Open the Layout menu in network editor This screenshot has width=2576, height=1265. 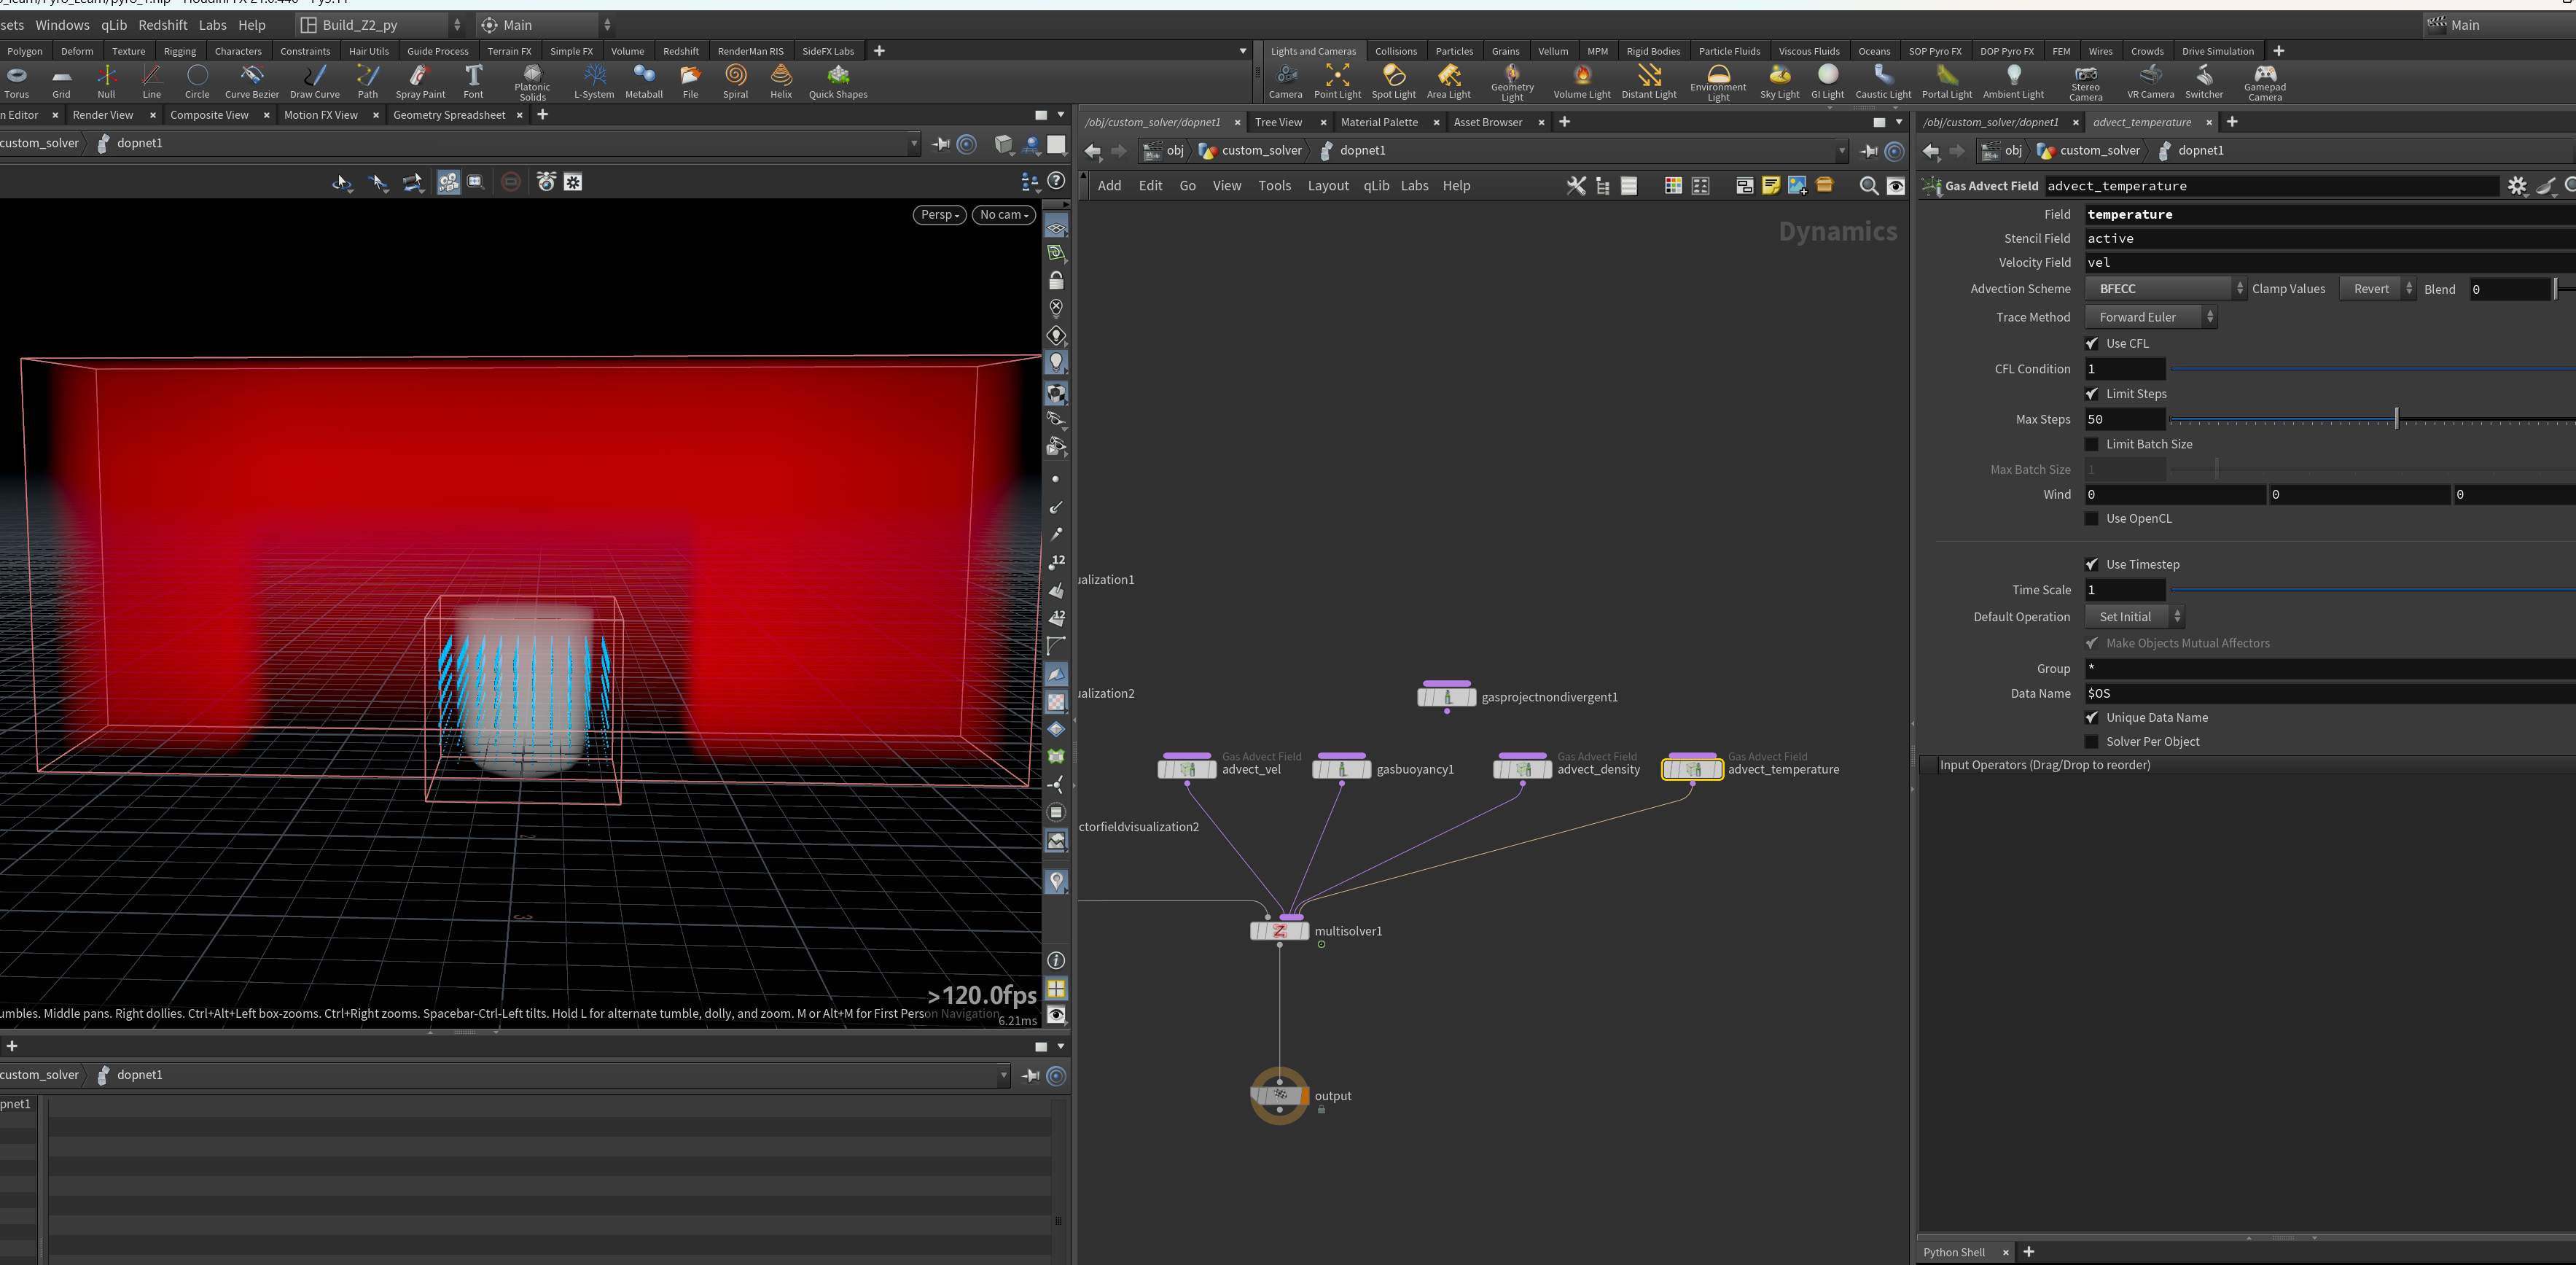1328,186
